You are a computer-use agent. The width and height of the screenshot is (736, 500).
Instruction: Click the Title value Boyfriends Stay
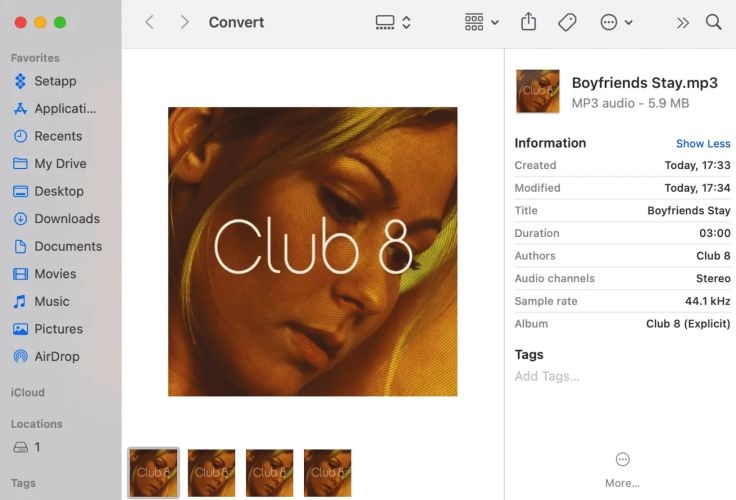pyautogui.click(x=689, y=210)
